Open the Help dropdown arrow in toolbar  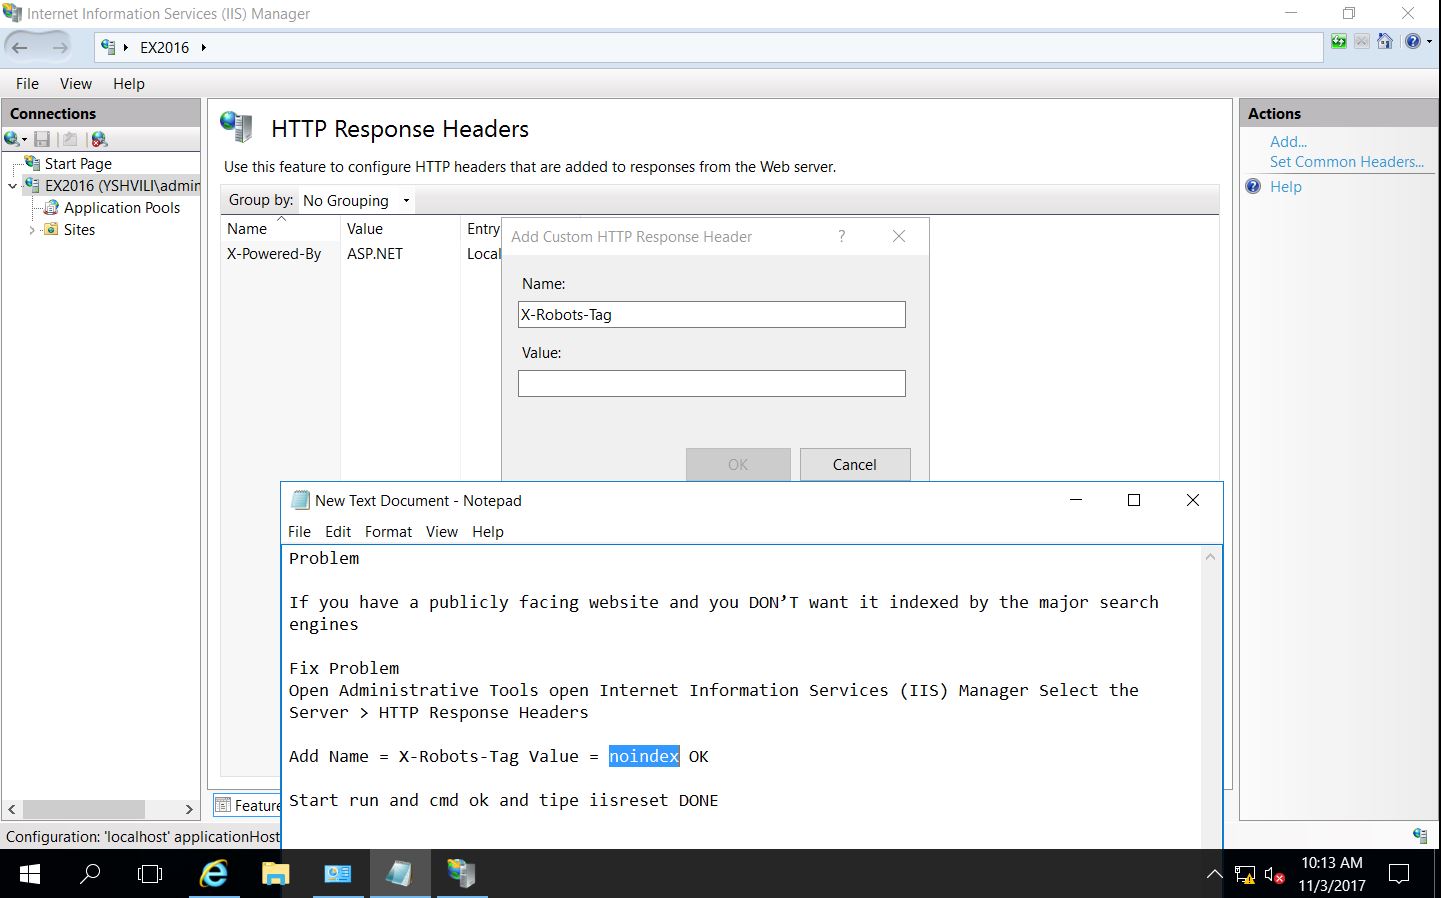click(1429, 42)
